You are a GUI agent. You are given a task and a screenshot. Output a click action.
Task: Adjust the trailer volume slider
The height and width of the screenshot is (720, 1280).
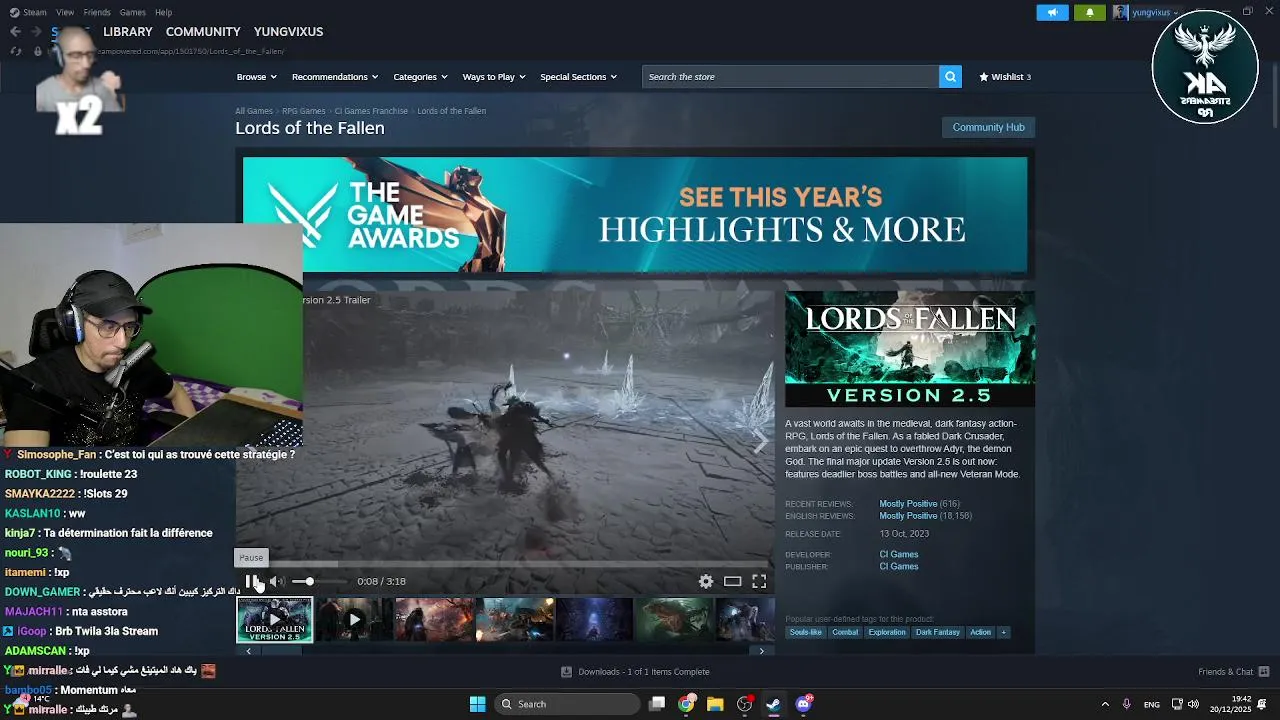318,581
